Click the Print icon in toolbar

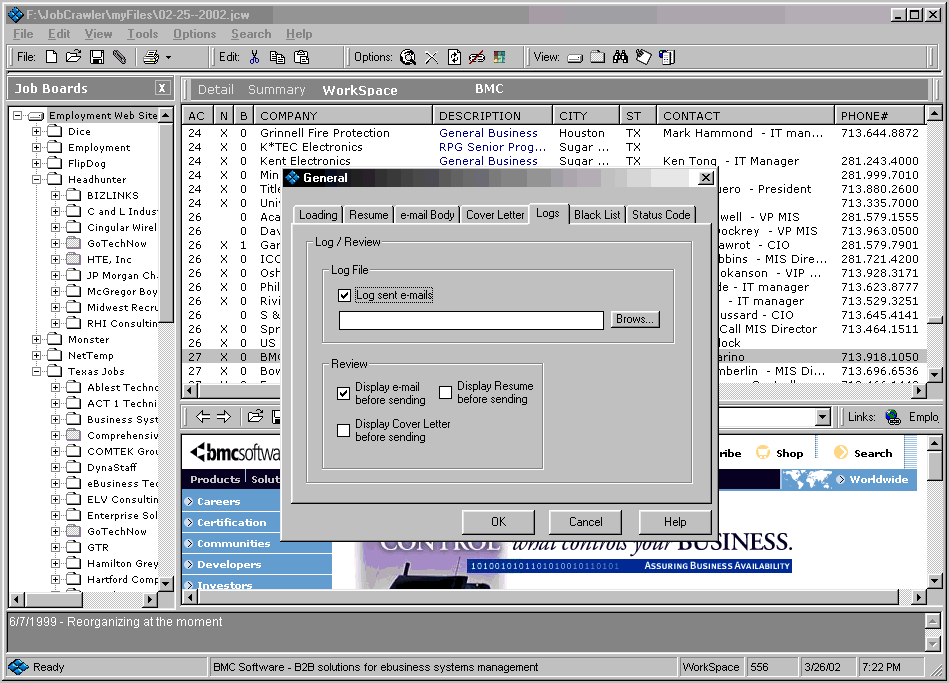(150, 58)
